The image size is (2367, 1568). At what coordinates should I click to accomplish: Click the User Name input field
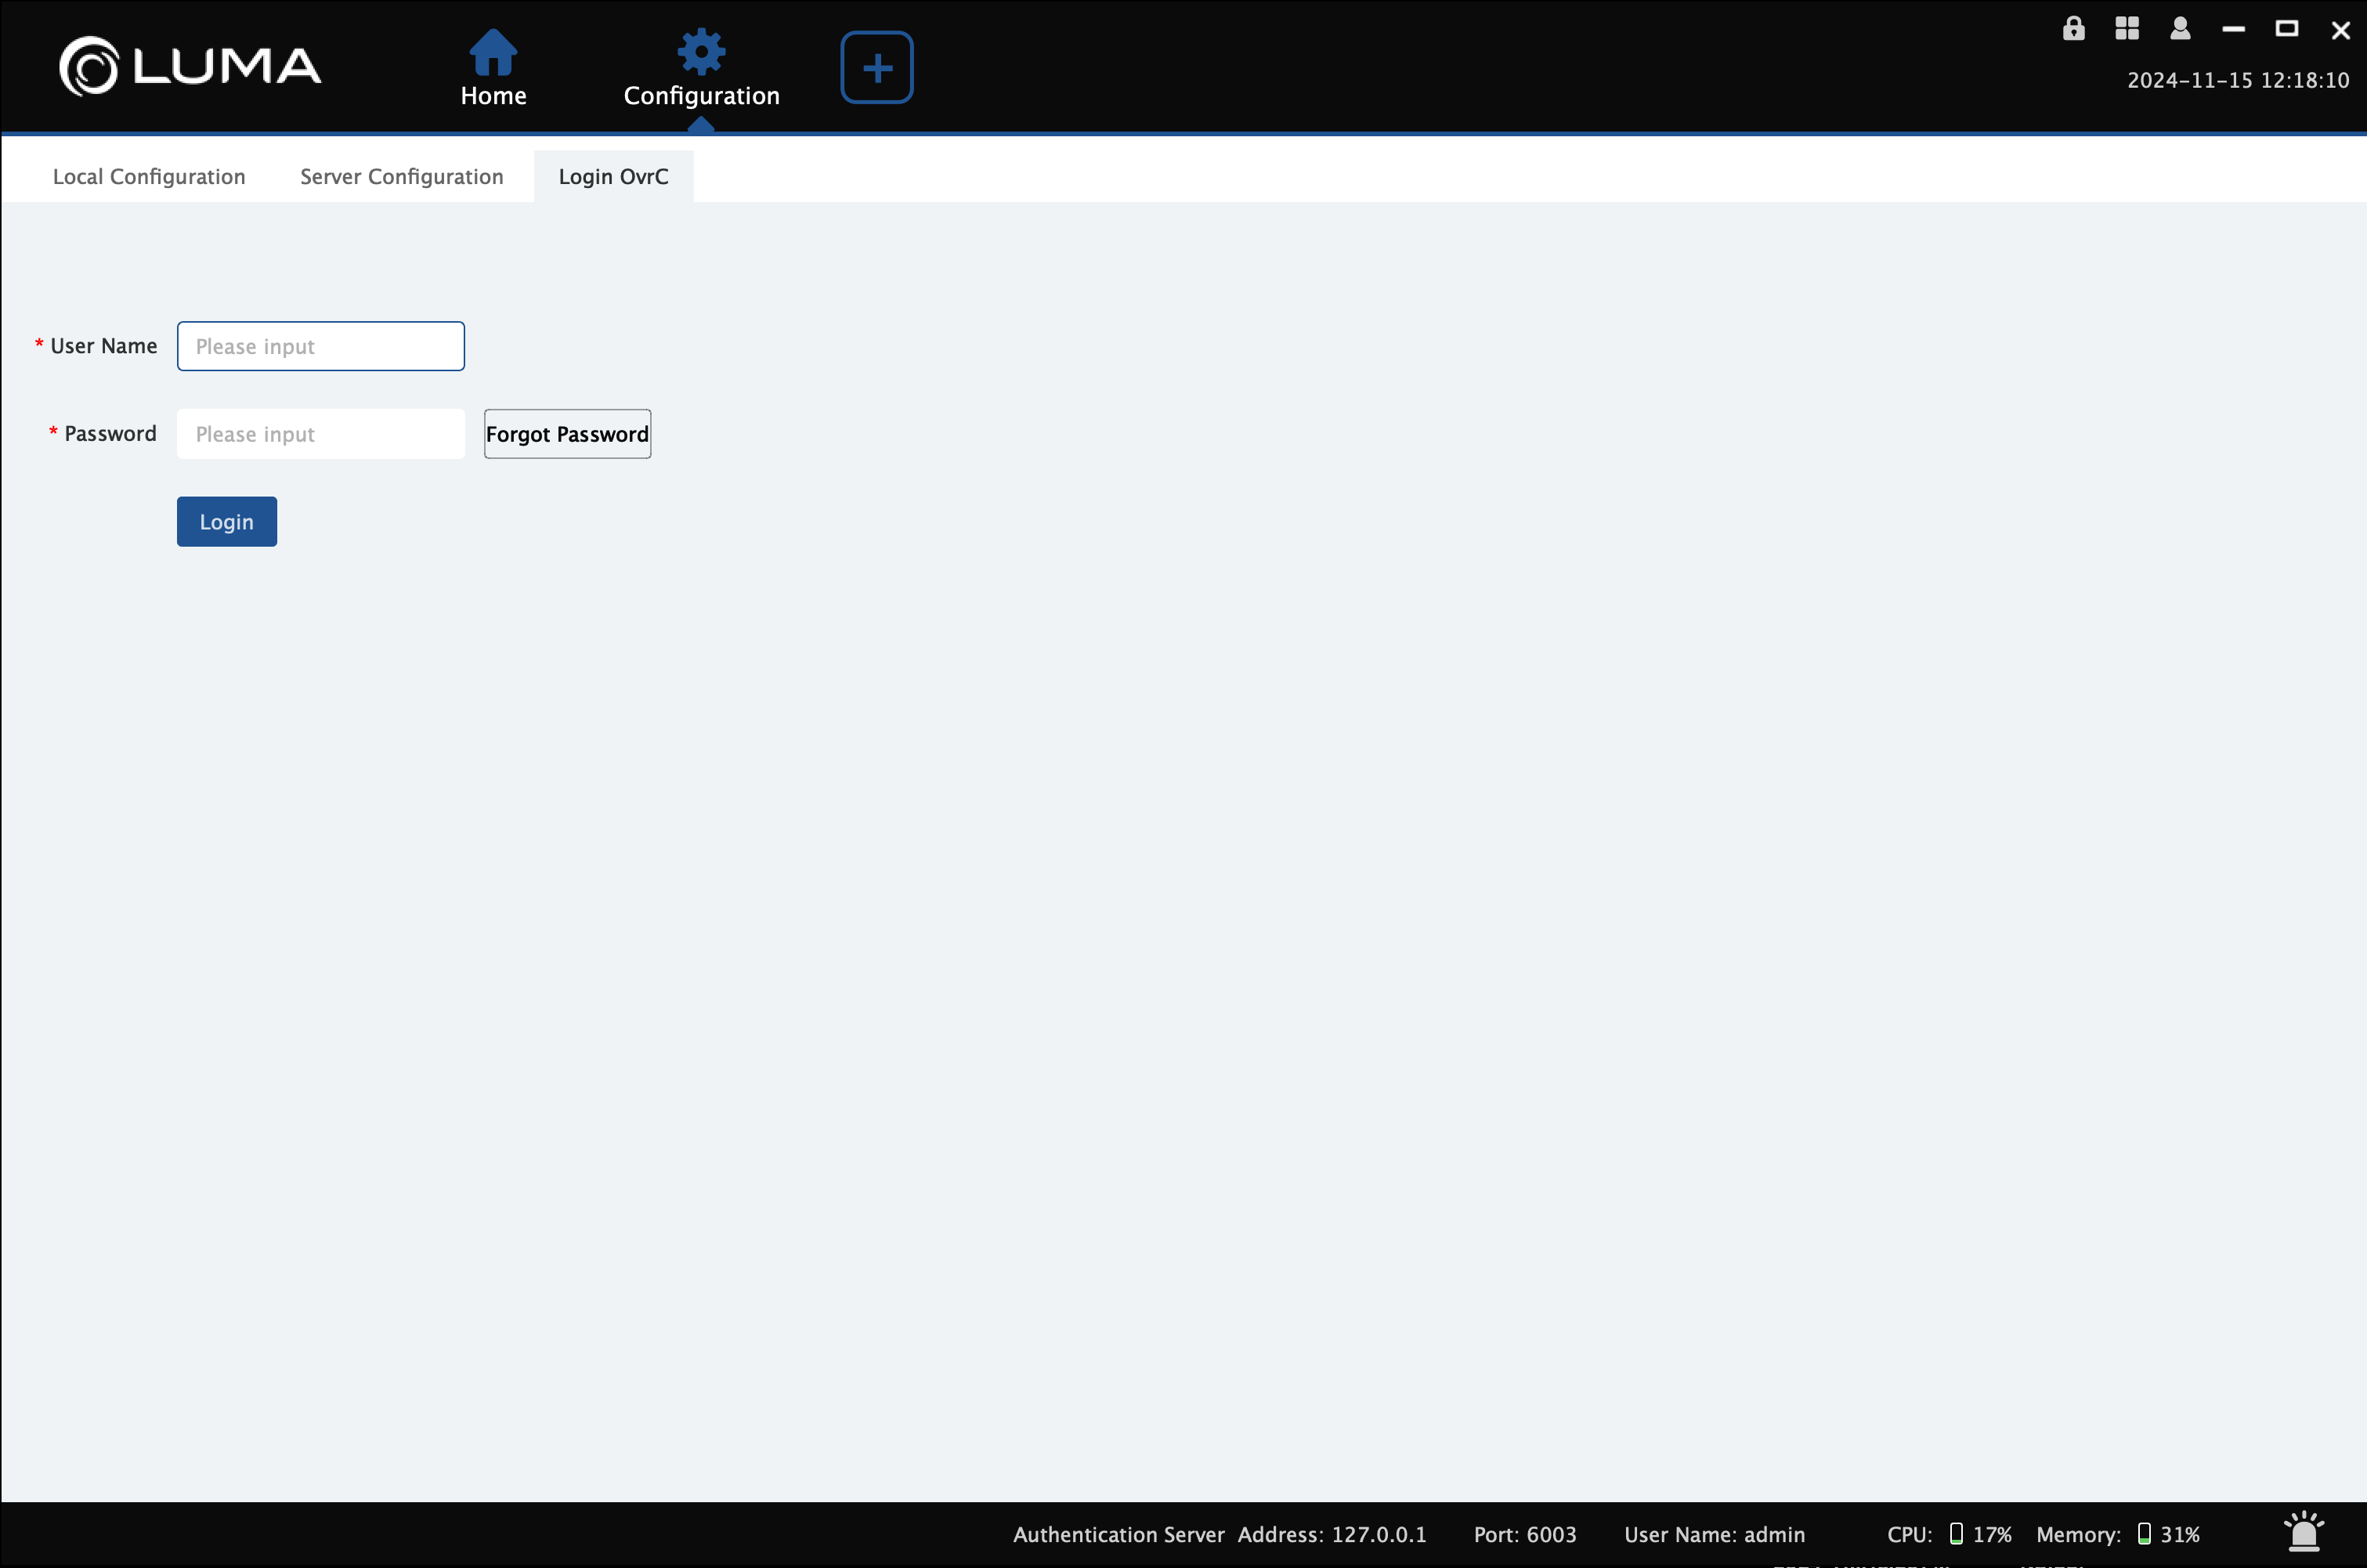click(x=320, y=346)
